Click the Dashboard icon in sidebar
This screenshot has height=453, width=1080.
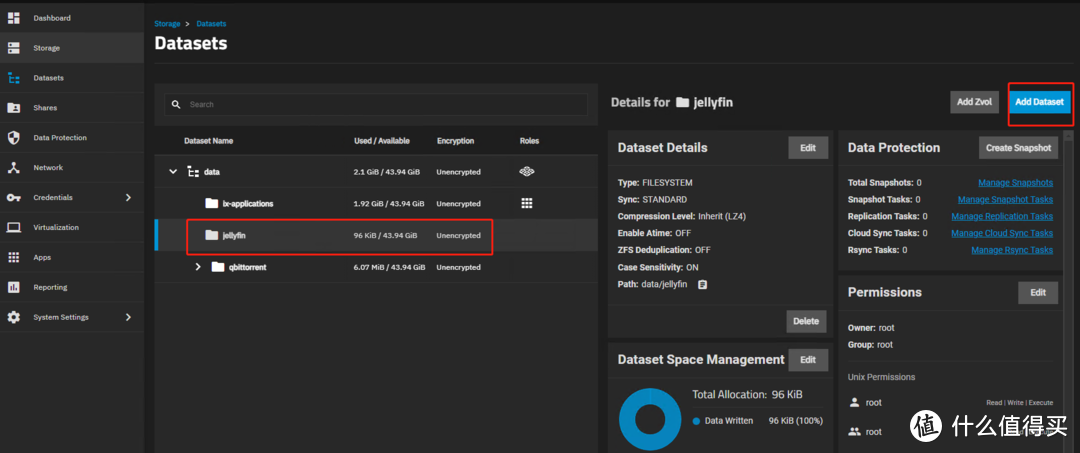coord(14,18)
